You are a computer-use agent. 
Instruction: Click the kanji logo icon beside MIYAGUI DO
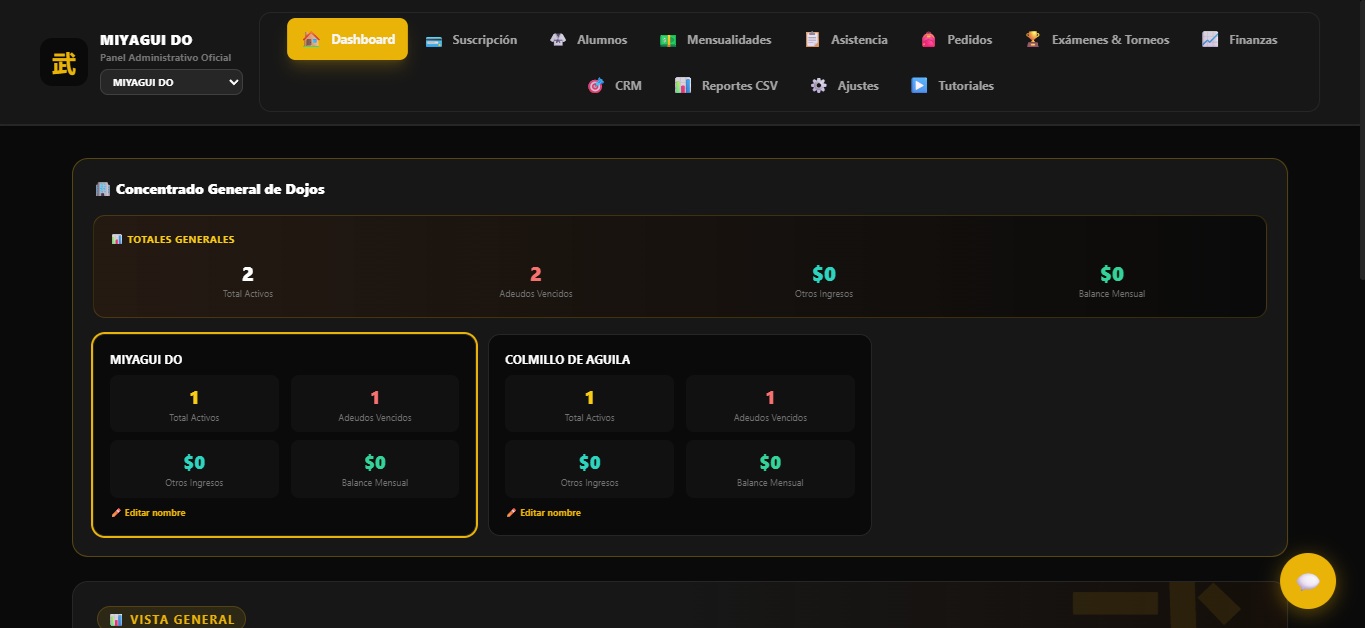coord(64,62)
